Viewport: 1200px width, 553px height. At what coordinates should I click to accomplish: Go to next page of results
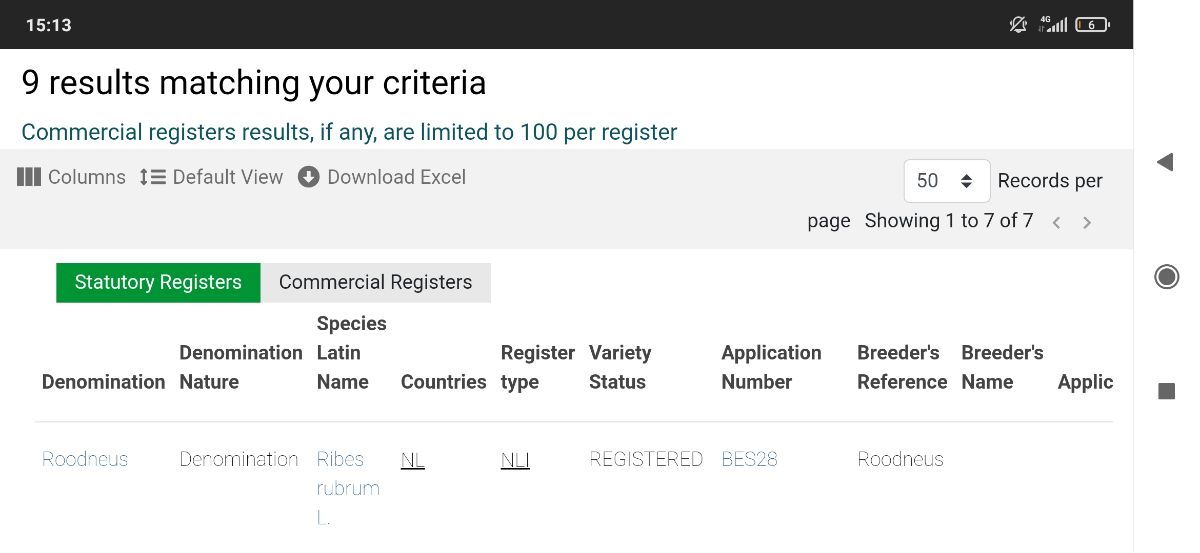(1087, 222)
